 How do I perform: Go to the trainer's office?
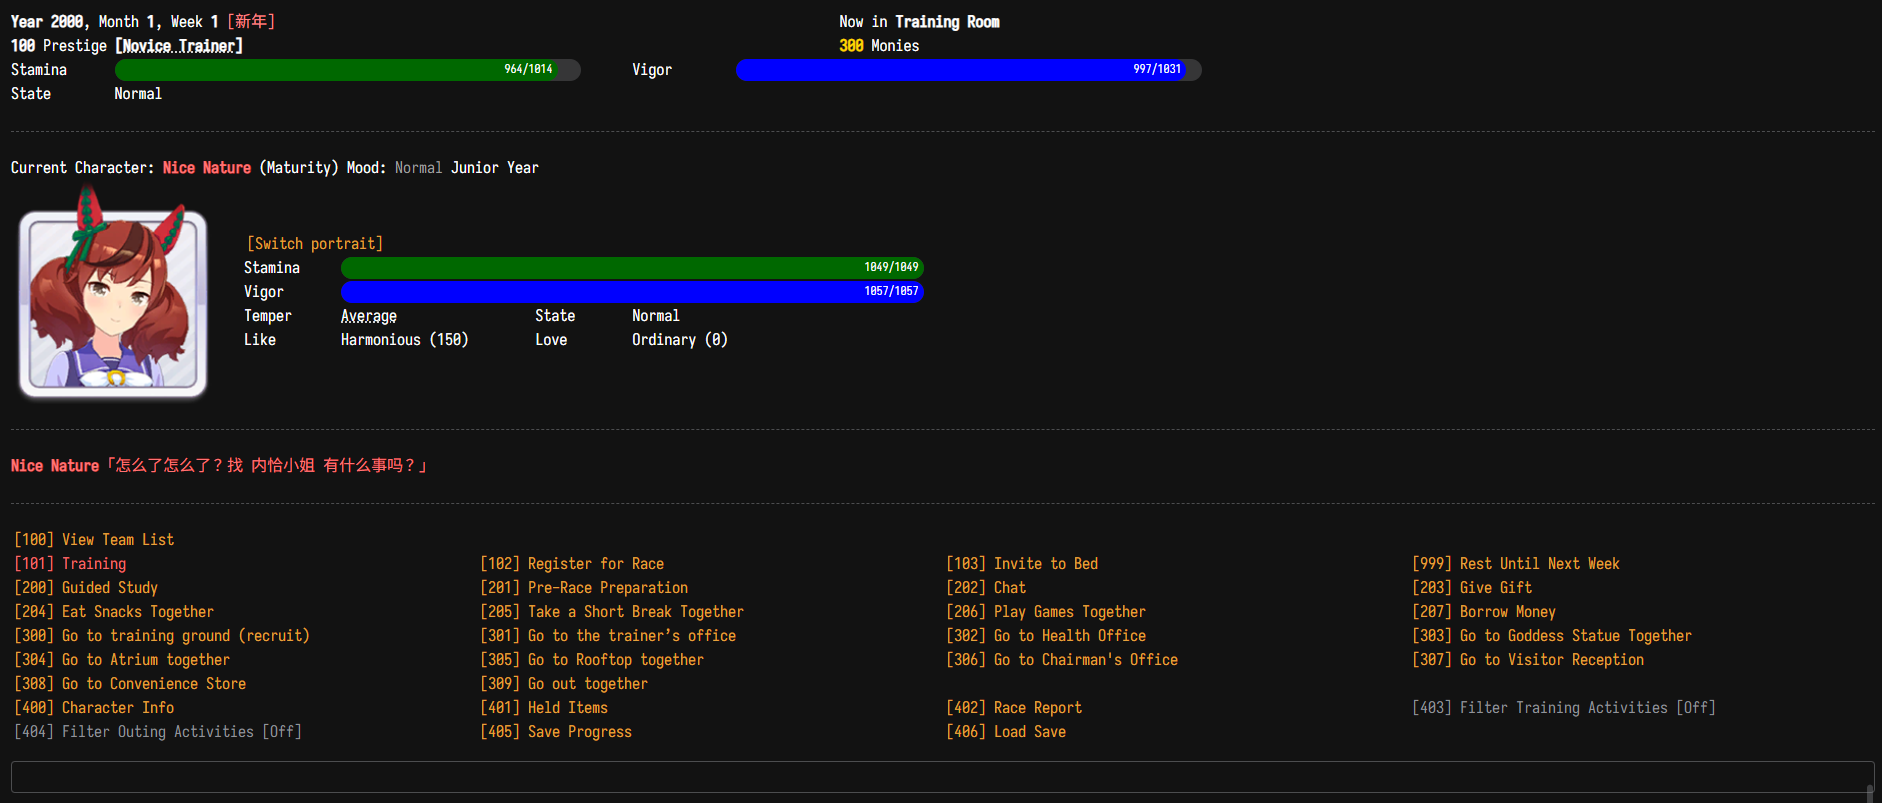pos(608,636)
